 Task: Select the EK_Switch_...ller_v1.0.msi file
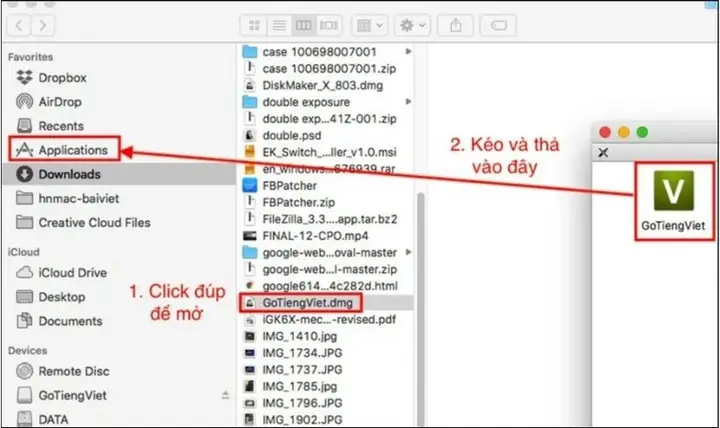(329, 152)
